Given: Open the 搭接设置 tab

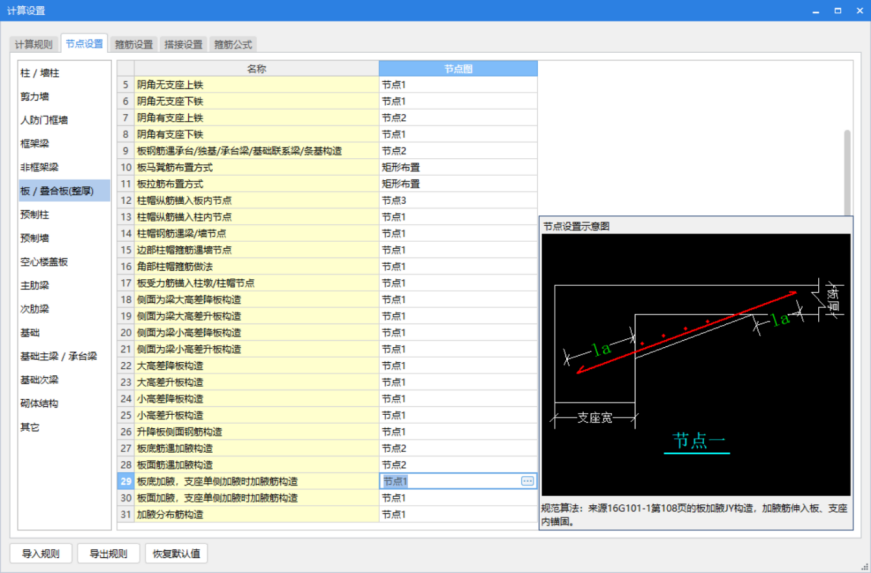Looking at the screenshot, I should tap(183, 44).
